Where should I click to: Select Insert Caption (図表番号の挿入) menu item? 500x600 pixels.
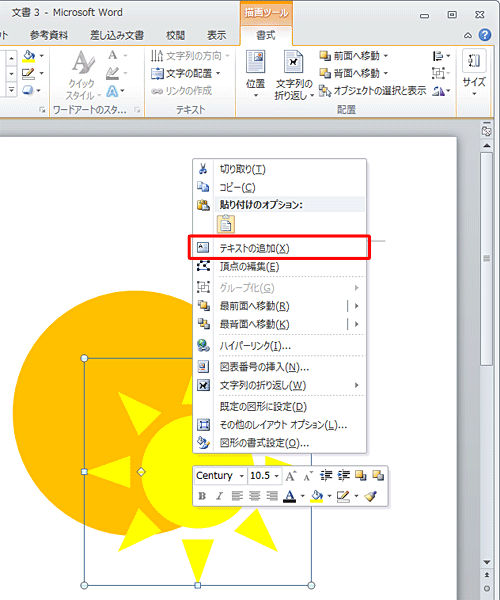pyautogui.click(x=279, y=367)
